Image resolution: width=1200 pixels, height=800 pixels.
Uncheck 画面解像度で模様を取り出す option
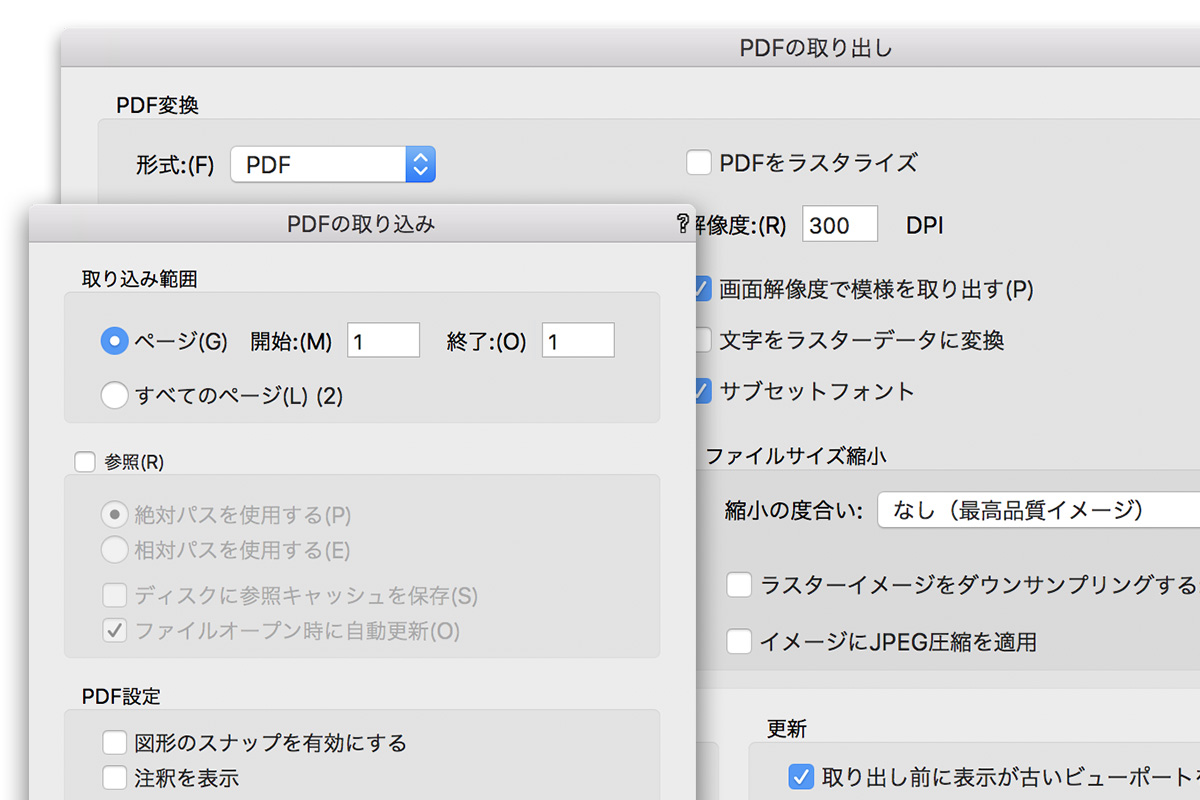click(703, 289)
